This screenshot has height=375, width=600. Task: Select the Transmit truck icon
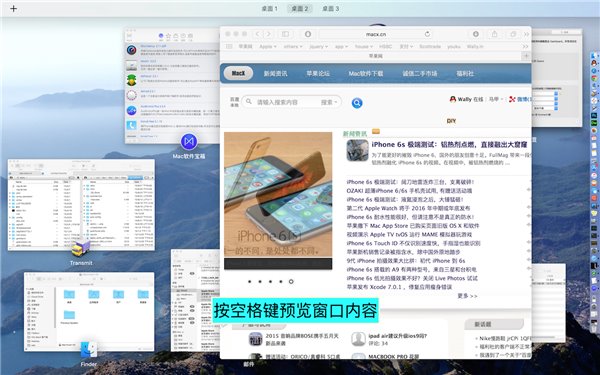click(x=81, y=248)
